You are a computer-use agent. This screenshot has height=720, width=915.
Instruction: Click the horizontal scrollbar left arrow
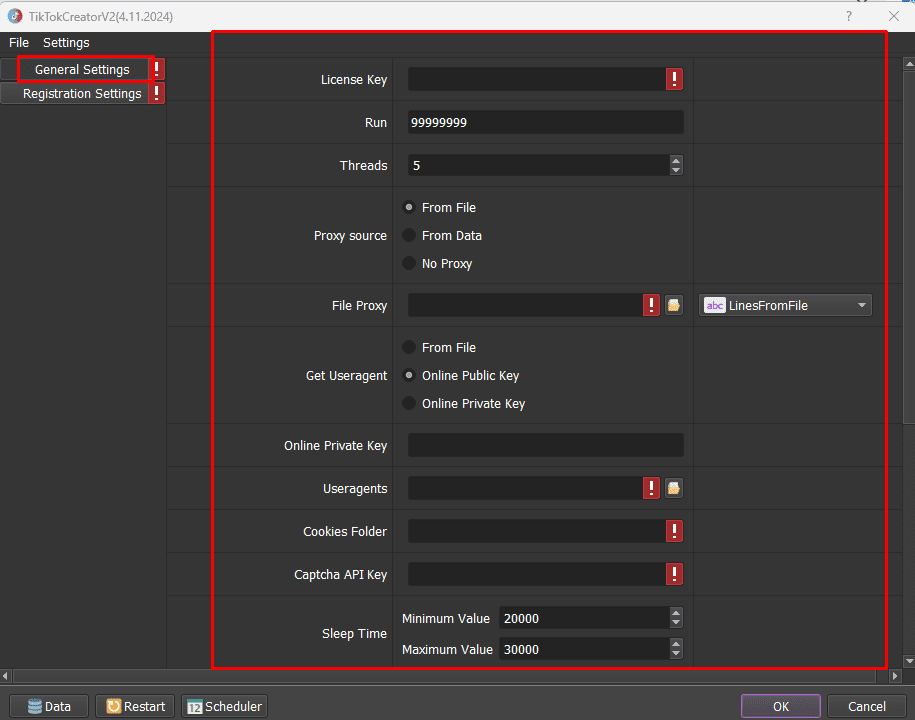[x=6, y=676]
